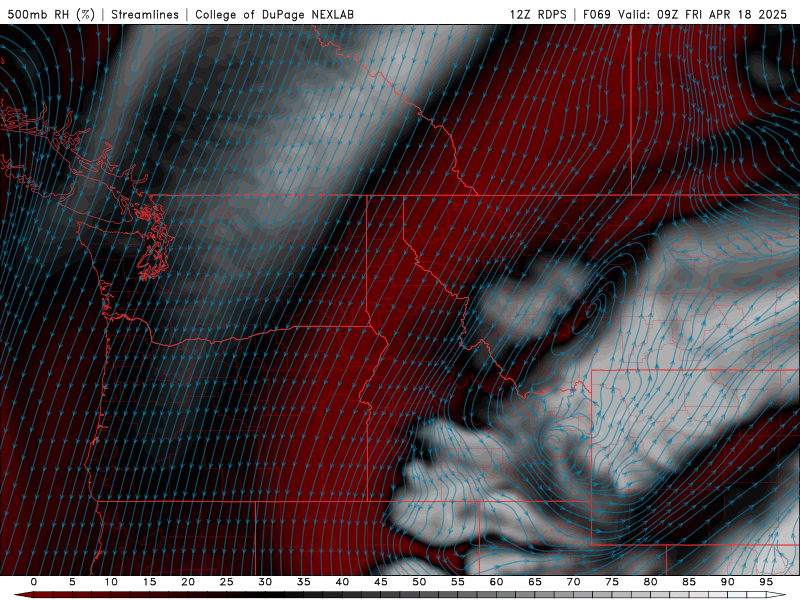
Task: Select the 45 value on the color scale
Action: tap(381, 582)
